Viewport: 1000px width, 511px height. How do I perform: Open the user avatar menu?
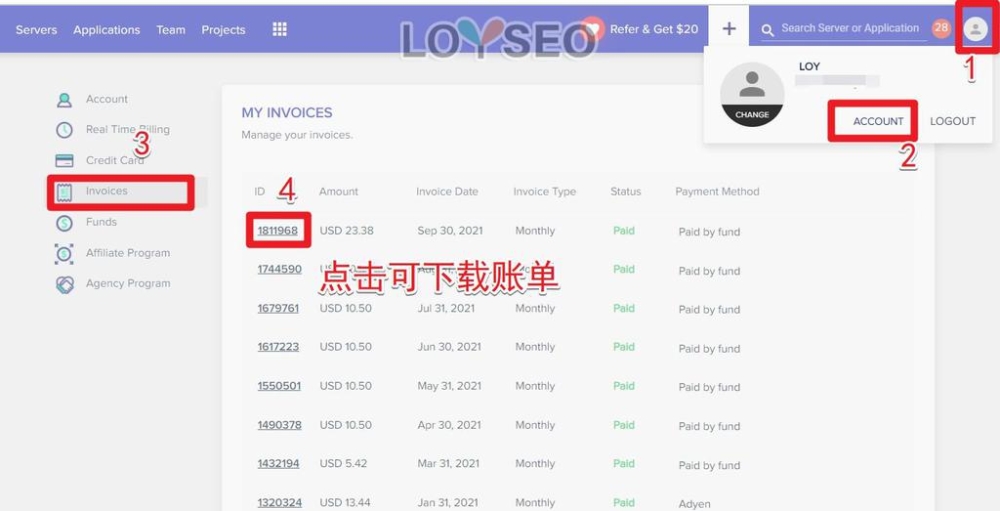point(975,29)
